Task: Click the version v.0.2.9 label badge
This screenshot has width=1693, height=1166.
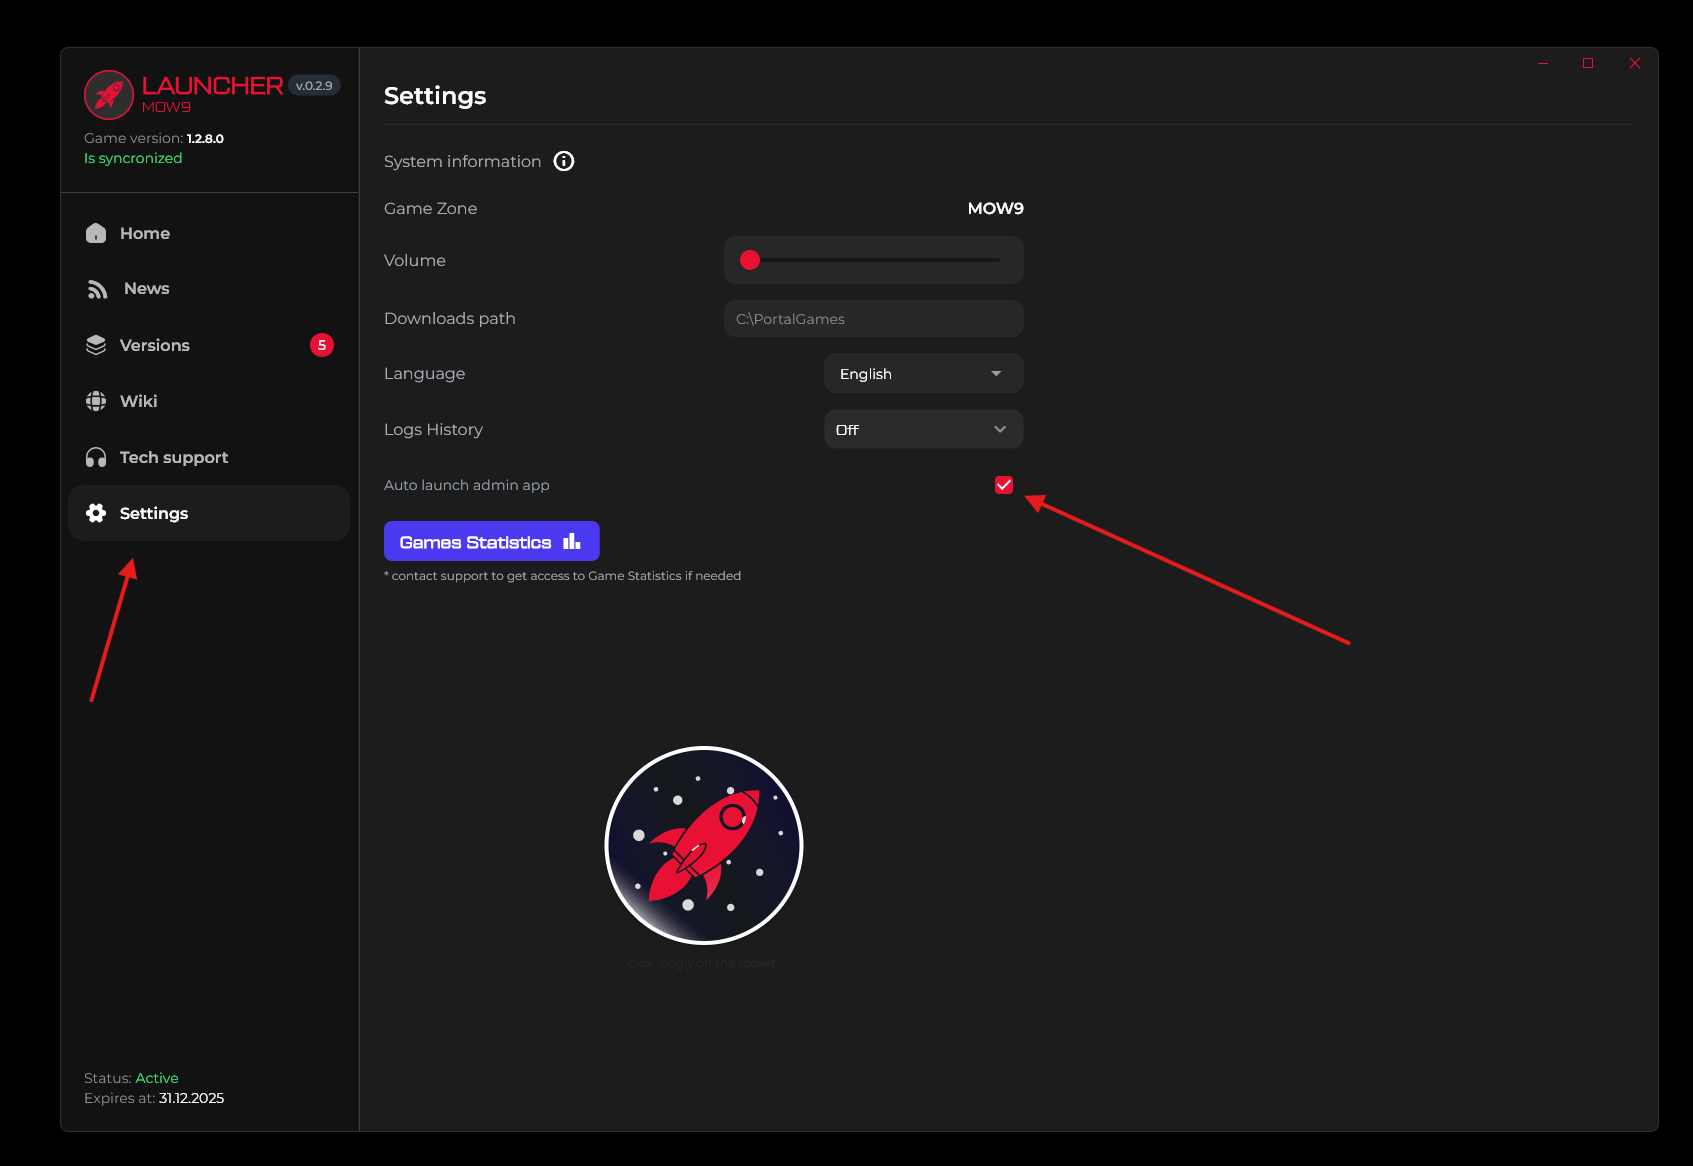Action: 314,86
